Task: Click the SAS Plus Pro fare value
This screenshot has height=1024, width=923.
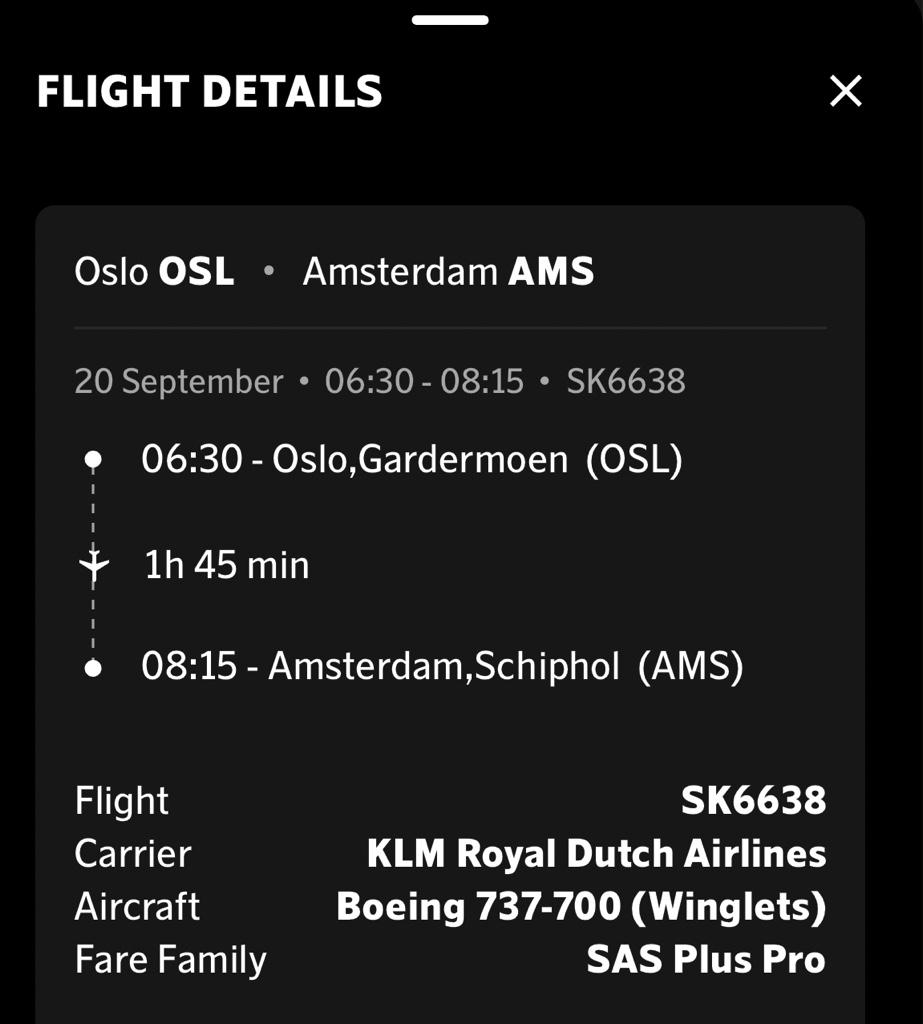Action: click(706, 959)
